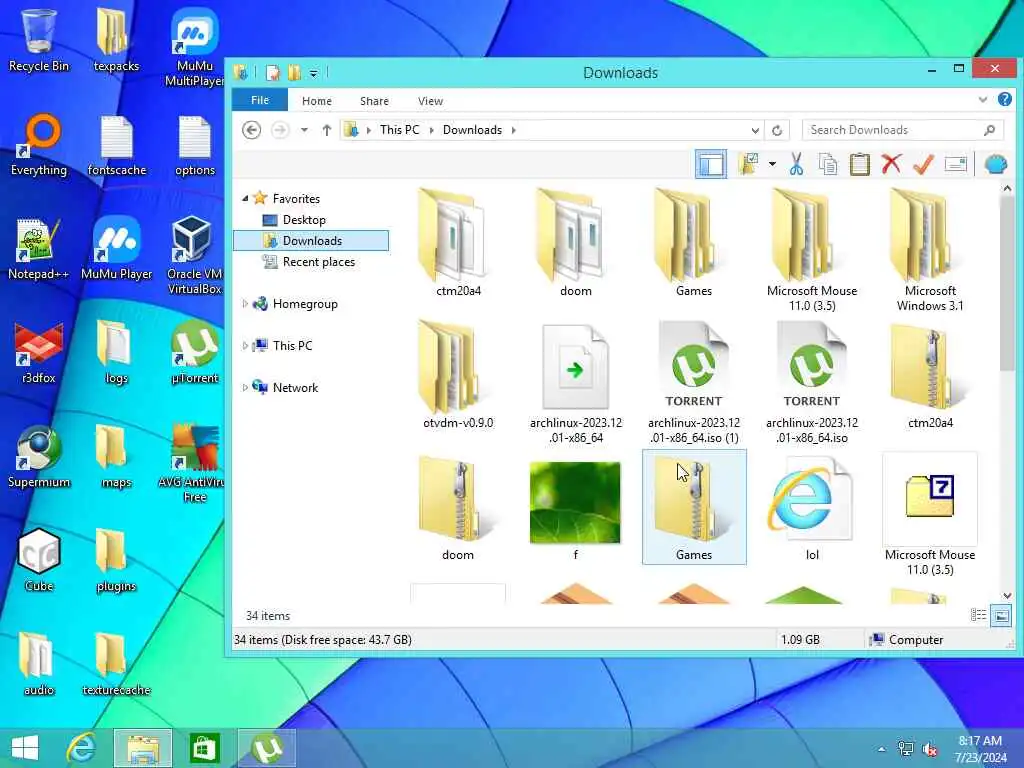The height and width of the screenshot is (768, 1024).
Task: Click the Search Downloads field
Action: (x=903, y=130)
